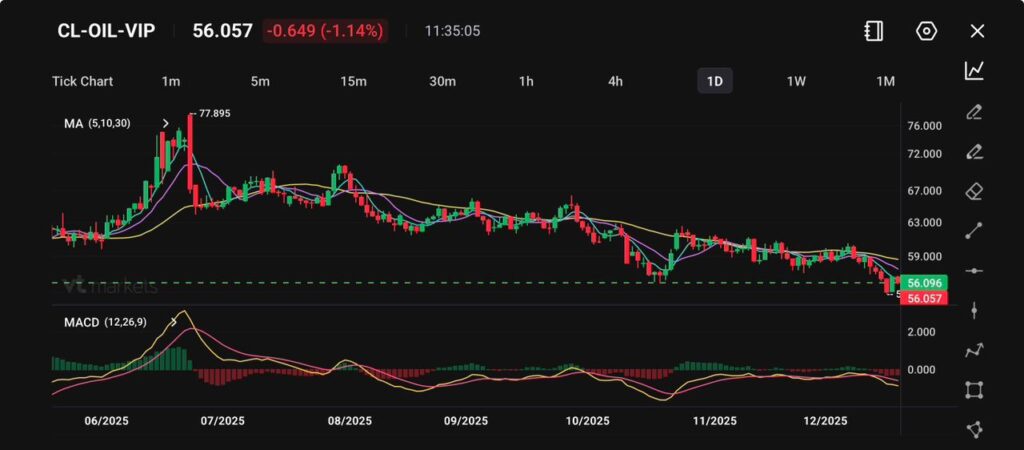Select the first pencil drawing tool
Screen dimensions: 1024x450
[x=974, y=111]
